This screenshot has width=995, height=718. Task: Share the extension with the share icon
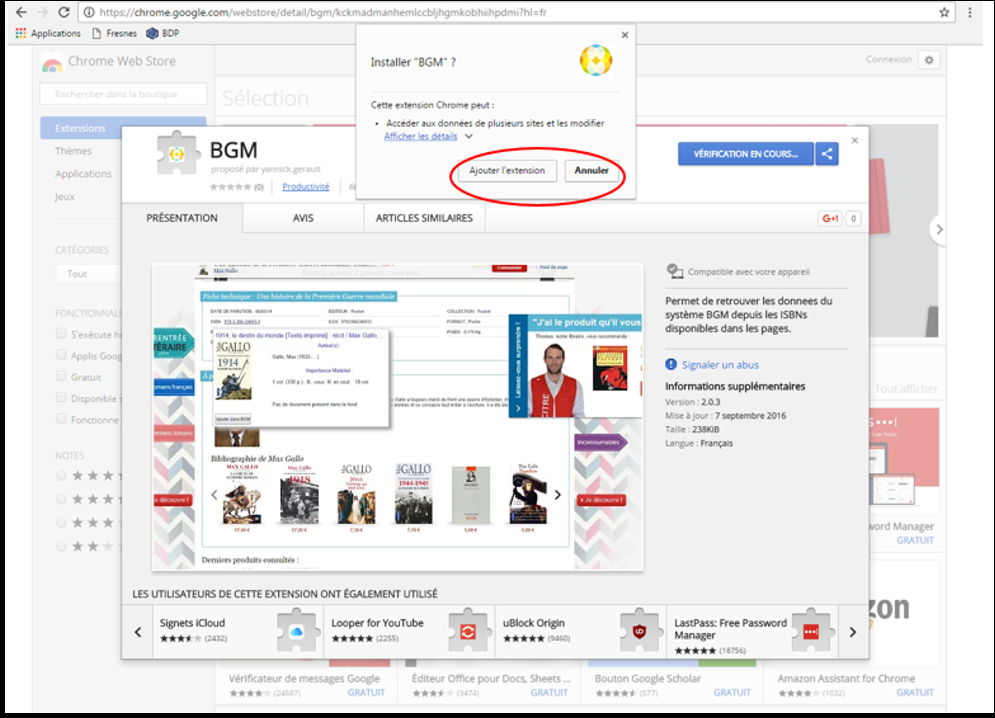827,154
